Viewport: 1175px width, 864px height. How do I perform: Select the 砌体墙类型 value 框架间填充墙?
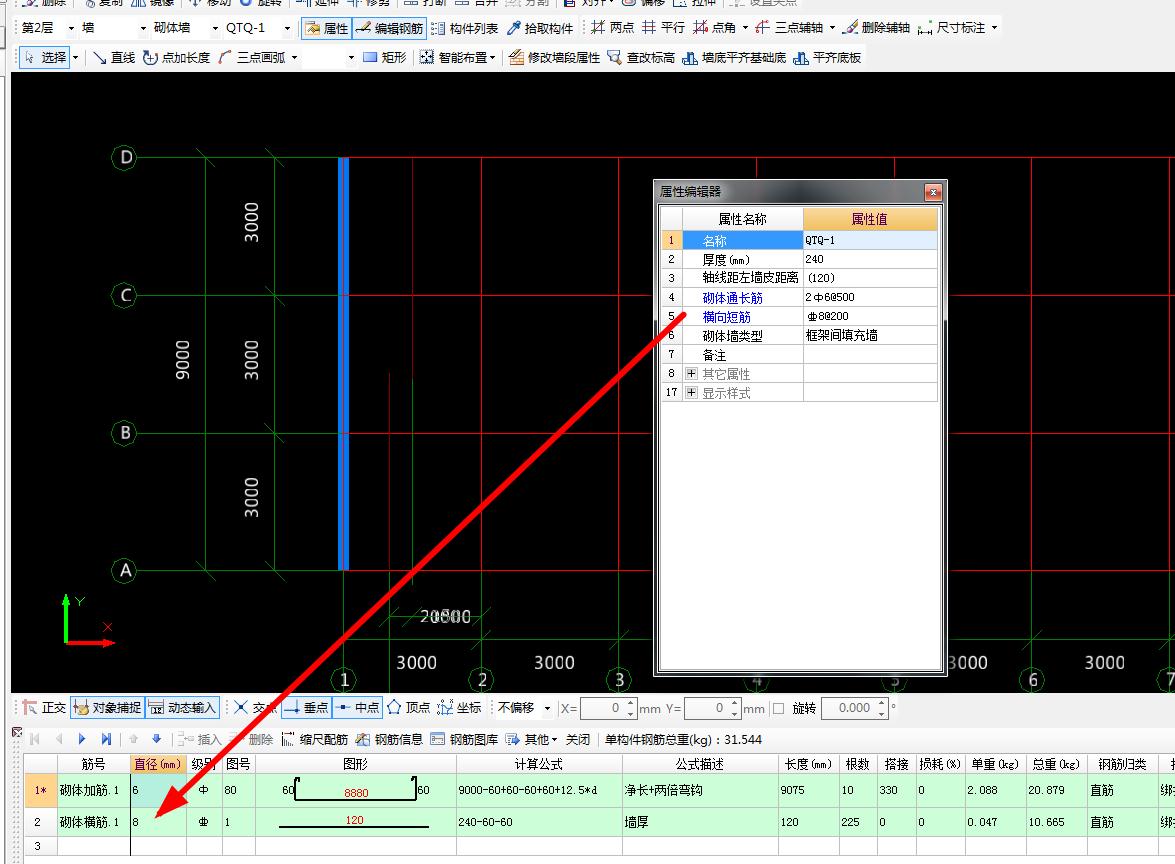tap(870, 336)
